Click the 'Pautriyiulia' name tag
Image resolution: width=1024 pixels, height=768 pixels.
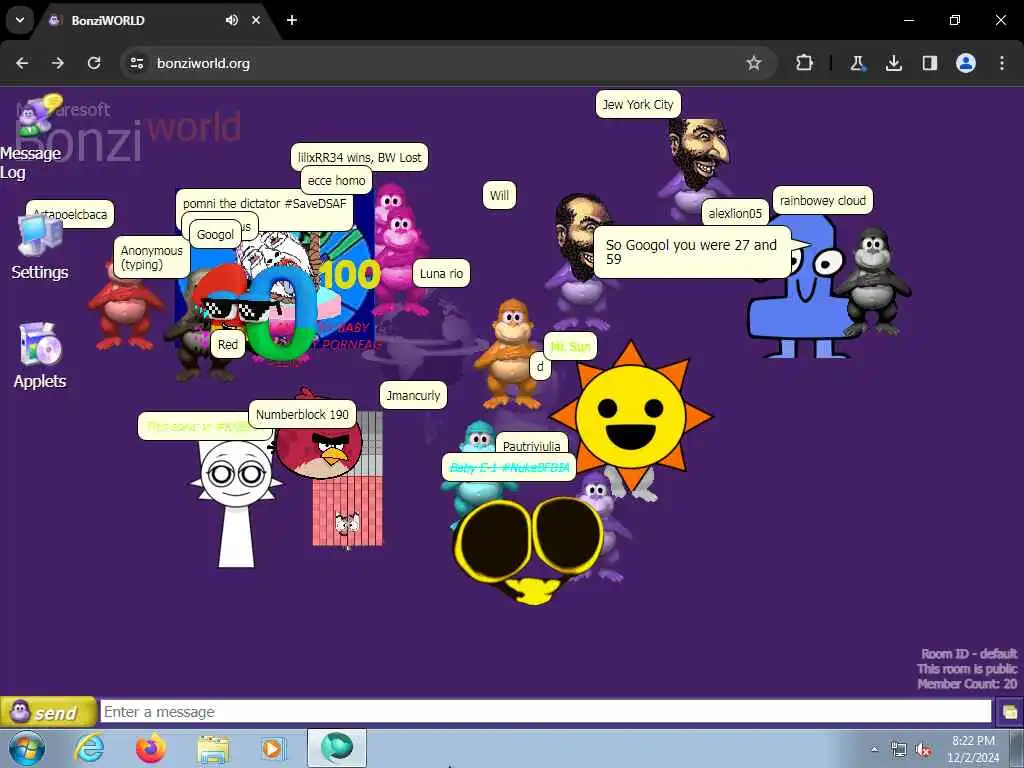532,443
